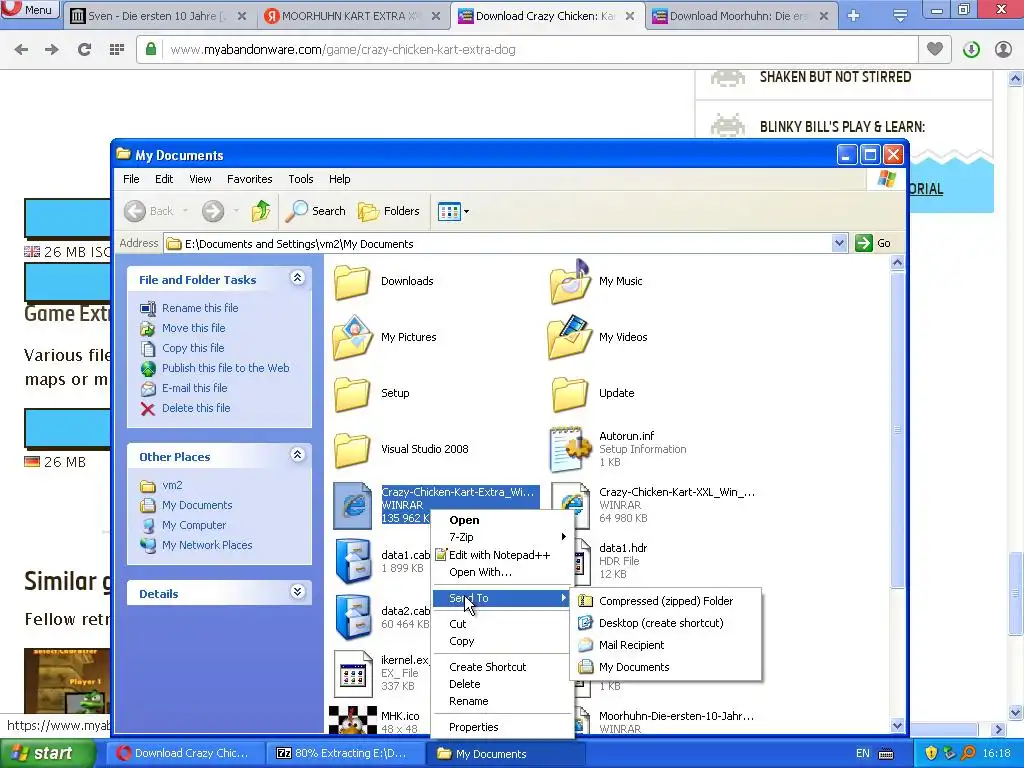Viewport: 1024px width, 768px height.
Task: Select the Visual Studio 2008 folder icon
Action: pyautogui.click(x=352, y=449)
